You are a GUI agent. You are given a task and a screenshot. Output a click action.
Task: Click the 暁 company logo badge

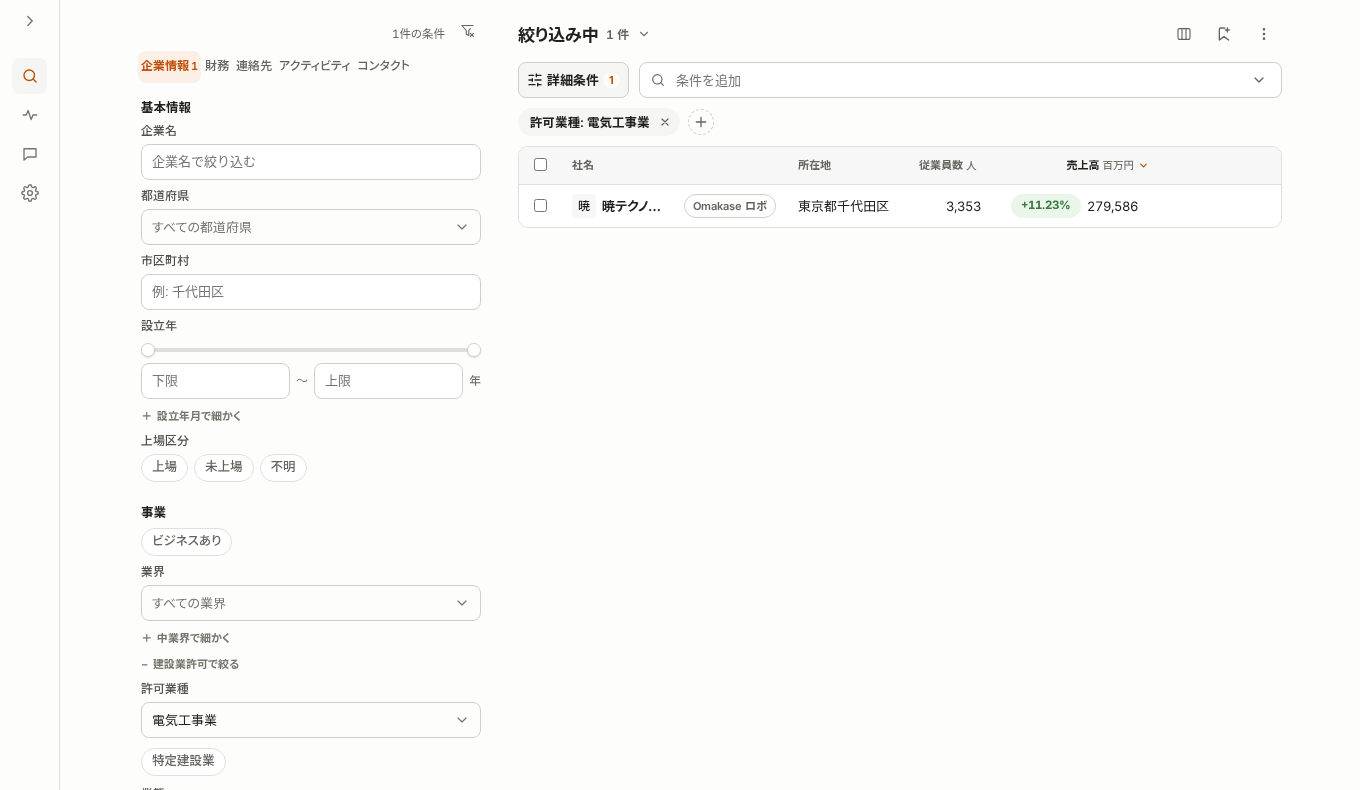point(584,206)
